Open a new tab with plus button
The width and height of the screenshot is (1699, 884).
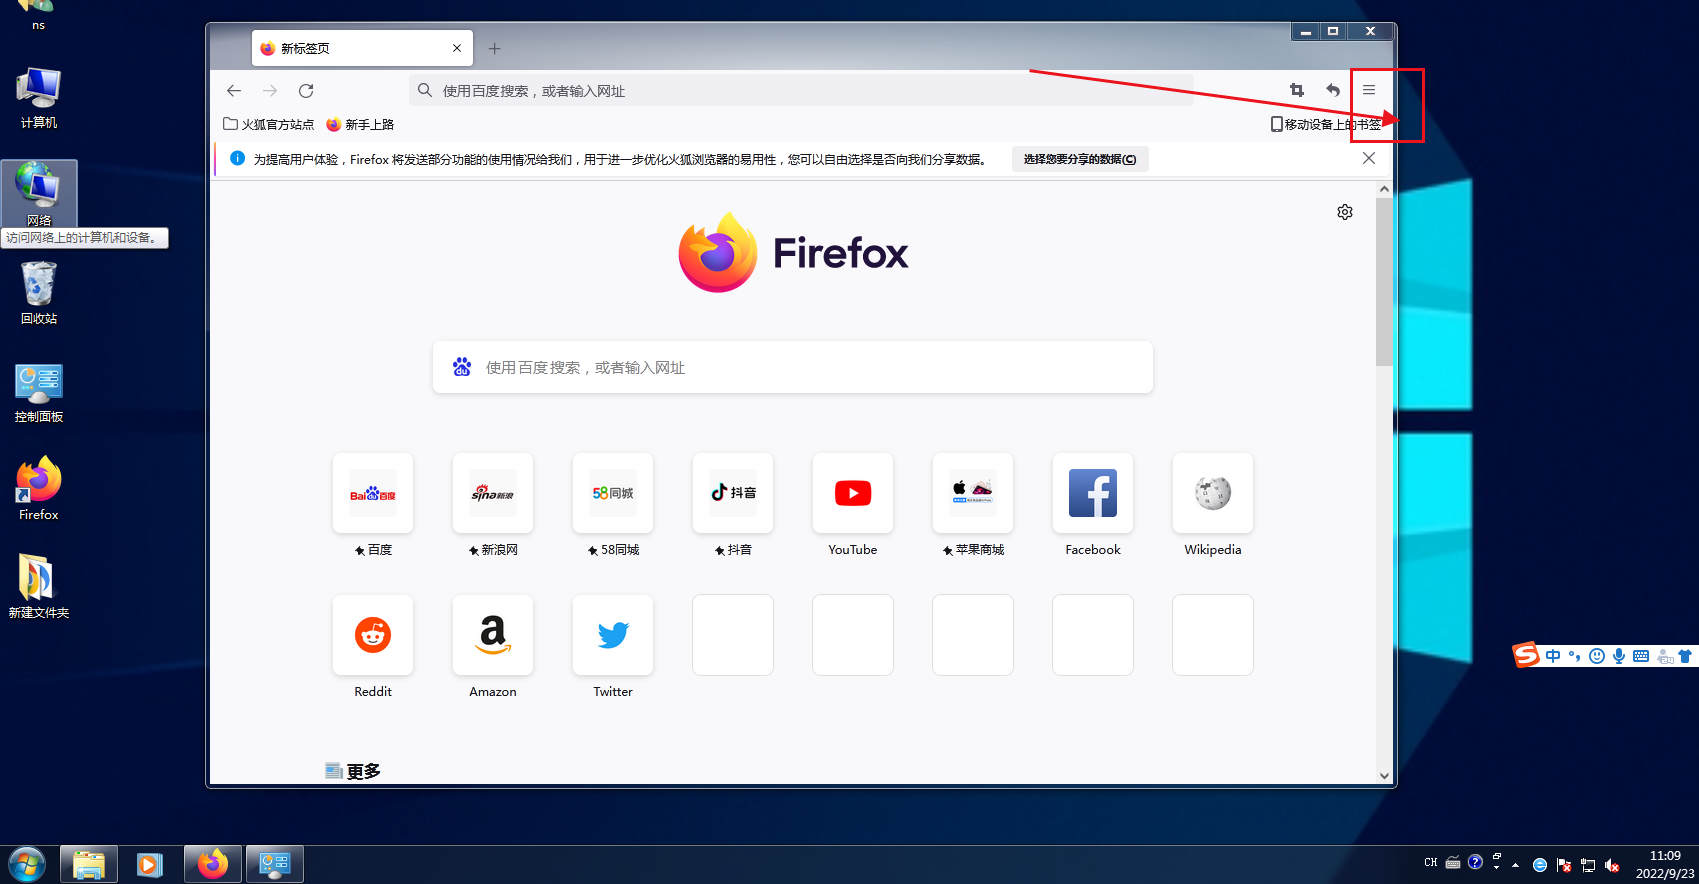[x=494, y=48]
